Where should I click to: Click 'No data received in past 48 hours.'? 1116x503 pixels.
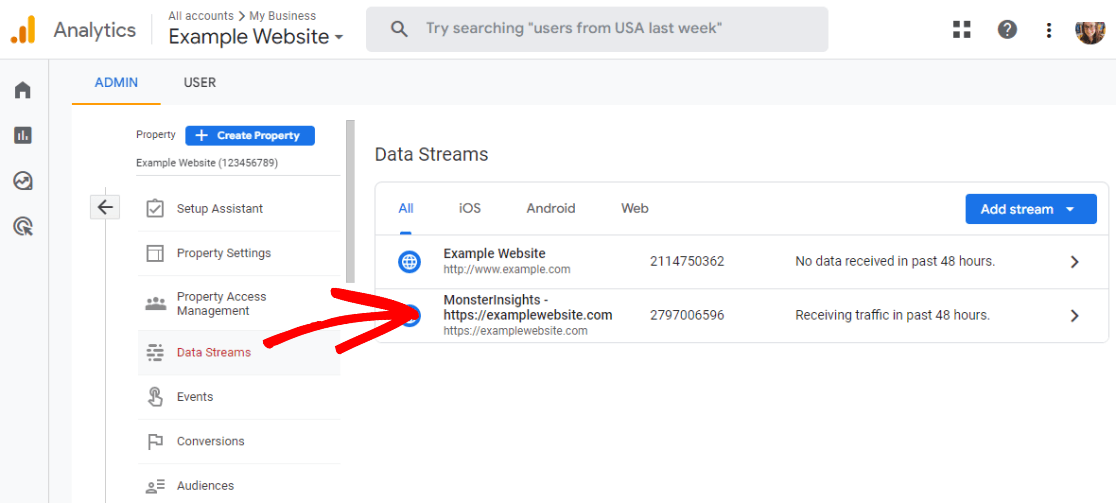[x=895, y=261]
